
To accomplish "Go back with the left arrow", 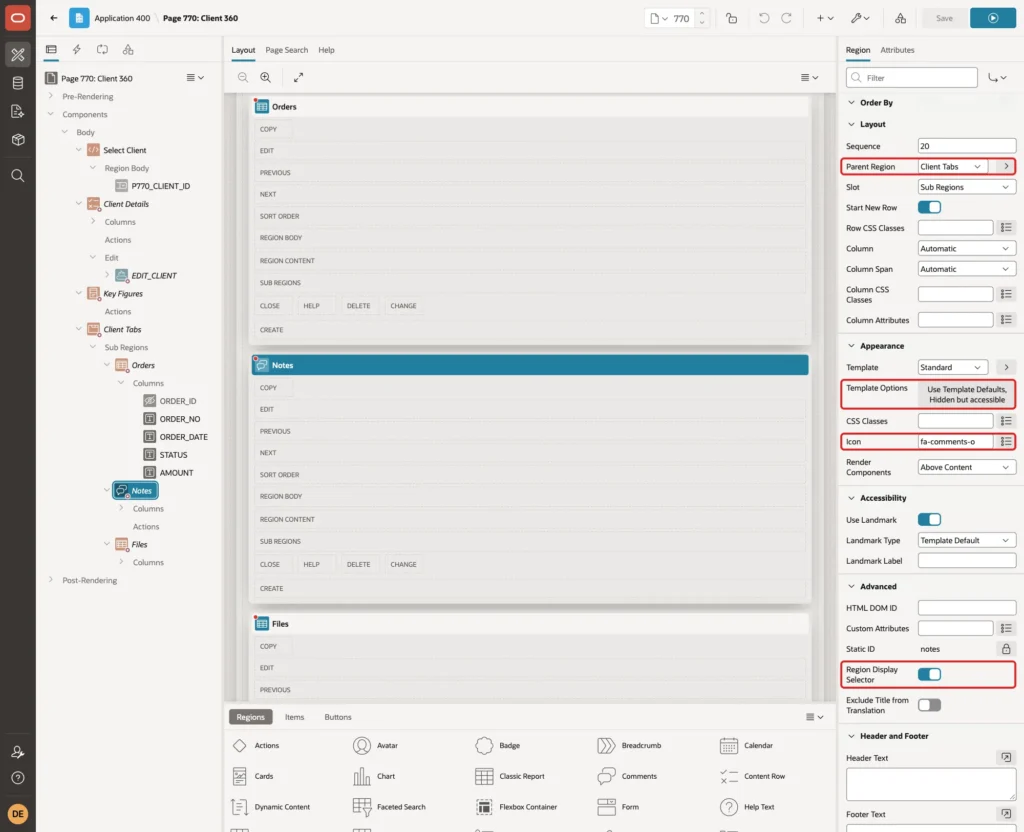I will pos(54,18).
